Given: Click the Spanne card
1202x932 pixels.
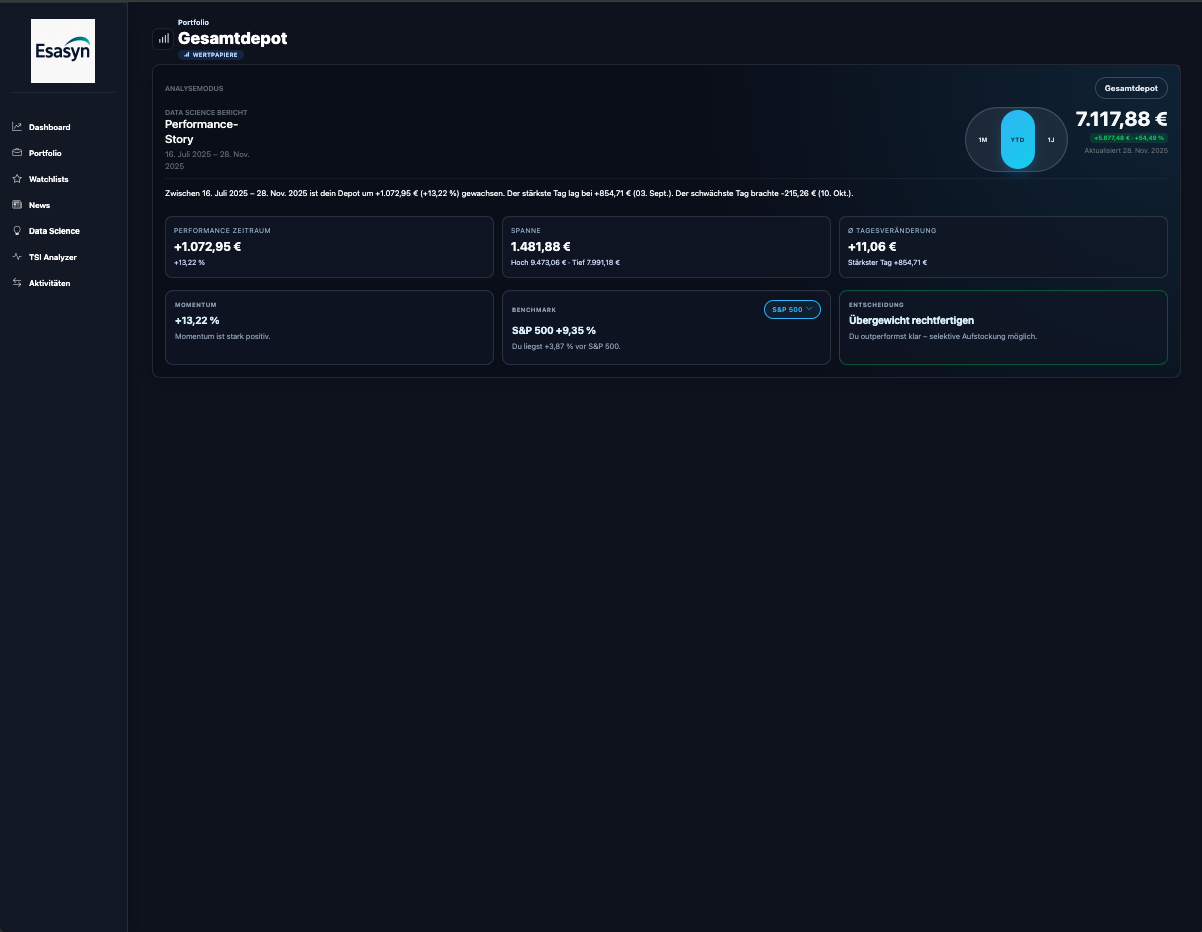Looking at the screenshot, I should pos(666,247).
